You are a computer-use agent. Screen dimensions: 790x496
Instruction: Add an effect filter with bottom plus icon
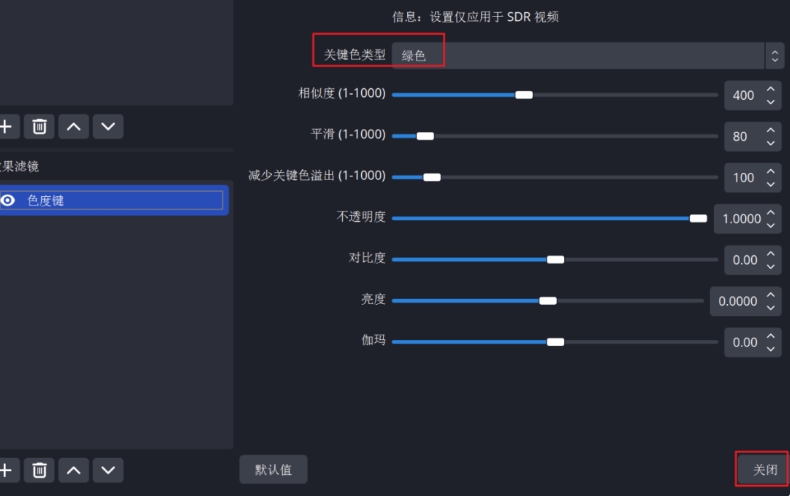click(x=7, y=470)
